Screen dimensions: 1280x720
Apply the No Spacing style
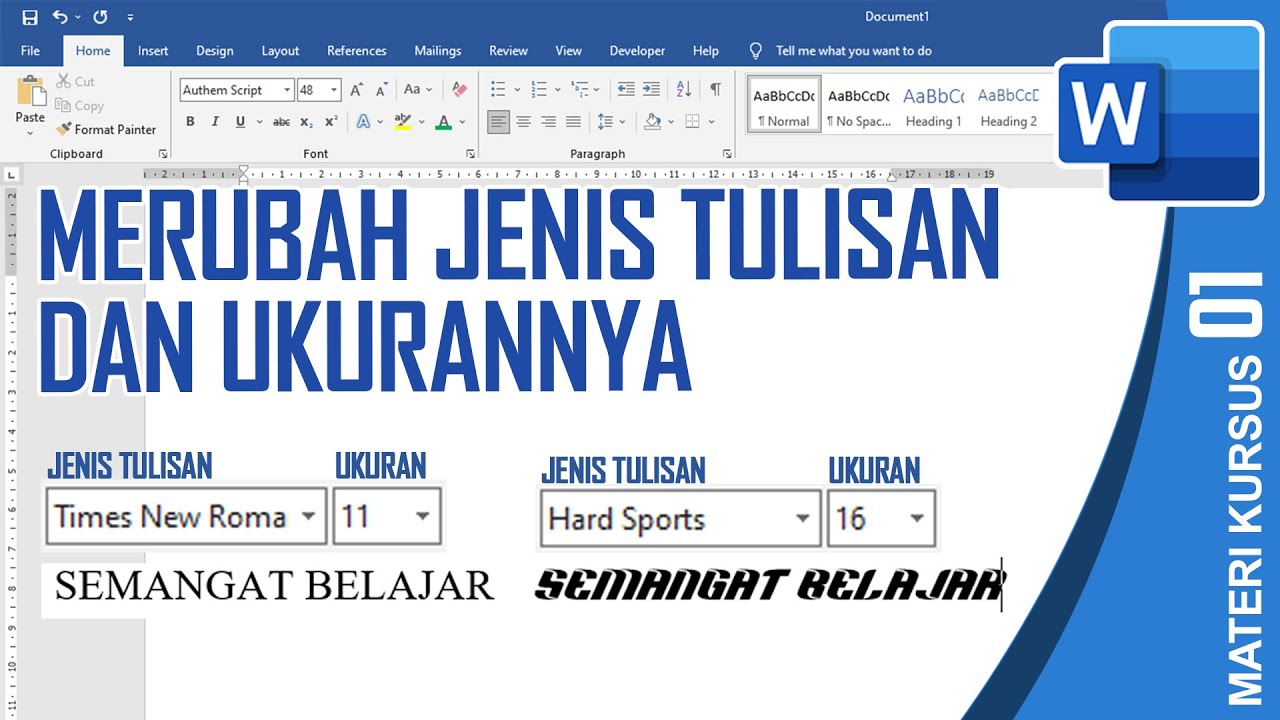[858, 106]
